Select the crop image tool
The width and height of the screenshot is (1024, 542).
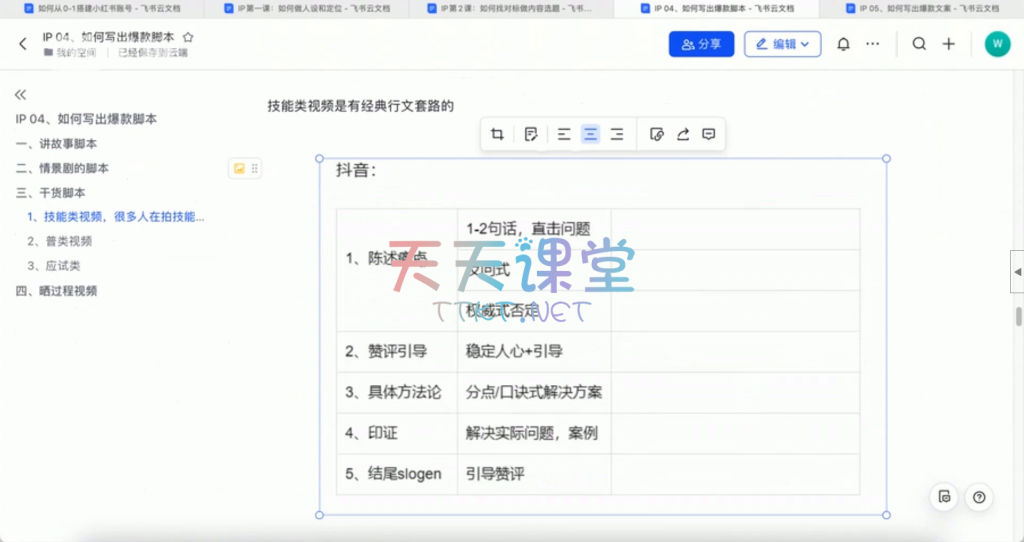click(x=497, y=135)
